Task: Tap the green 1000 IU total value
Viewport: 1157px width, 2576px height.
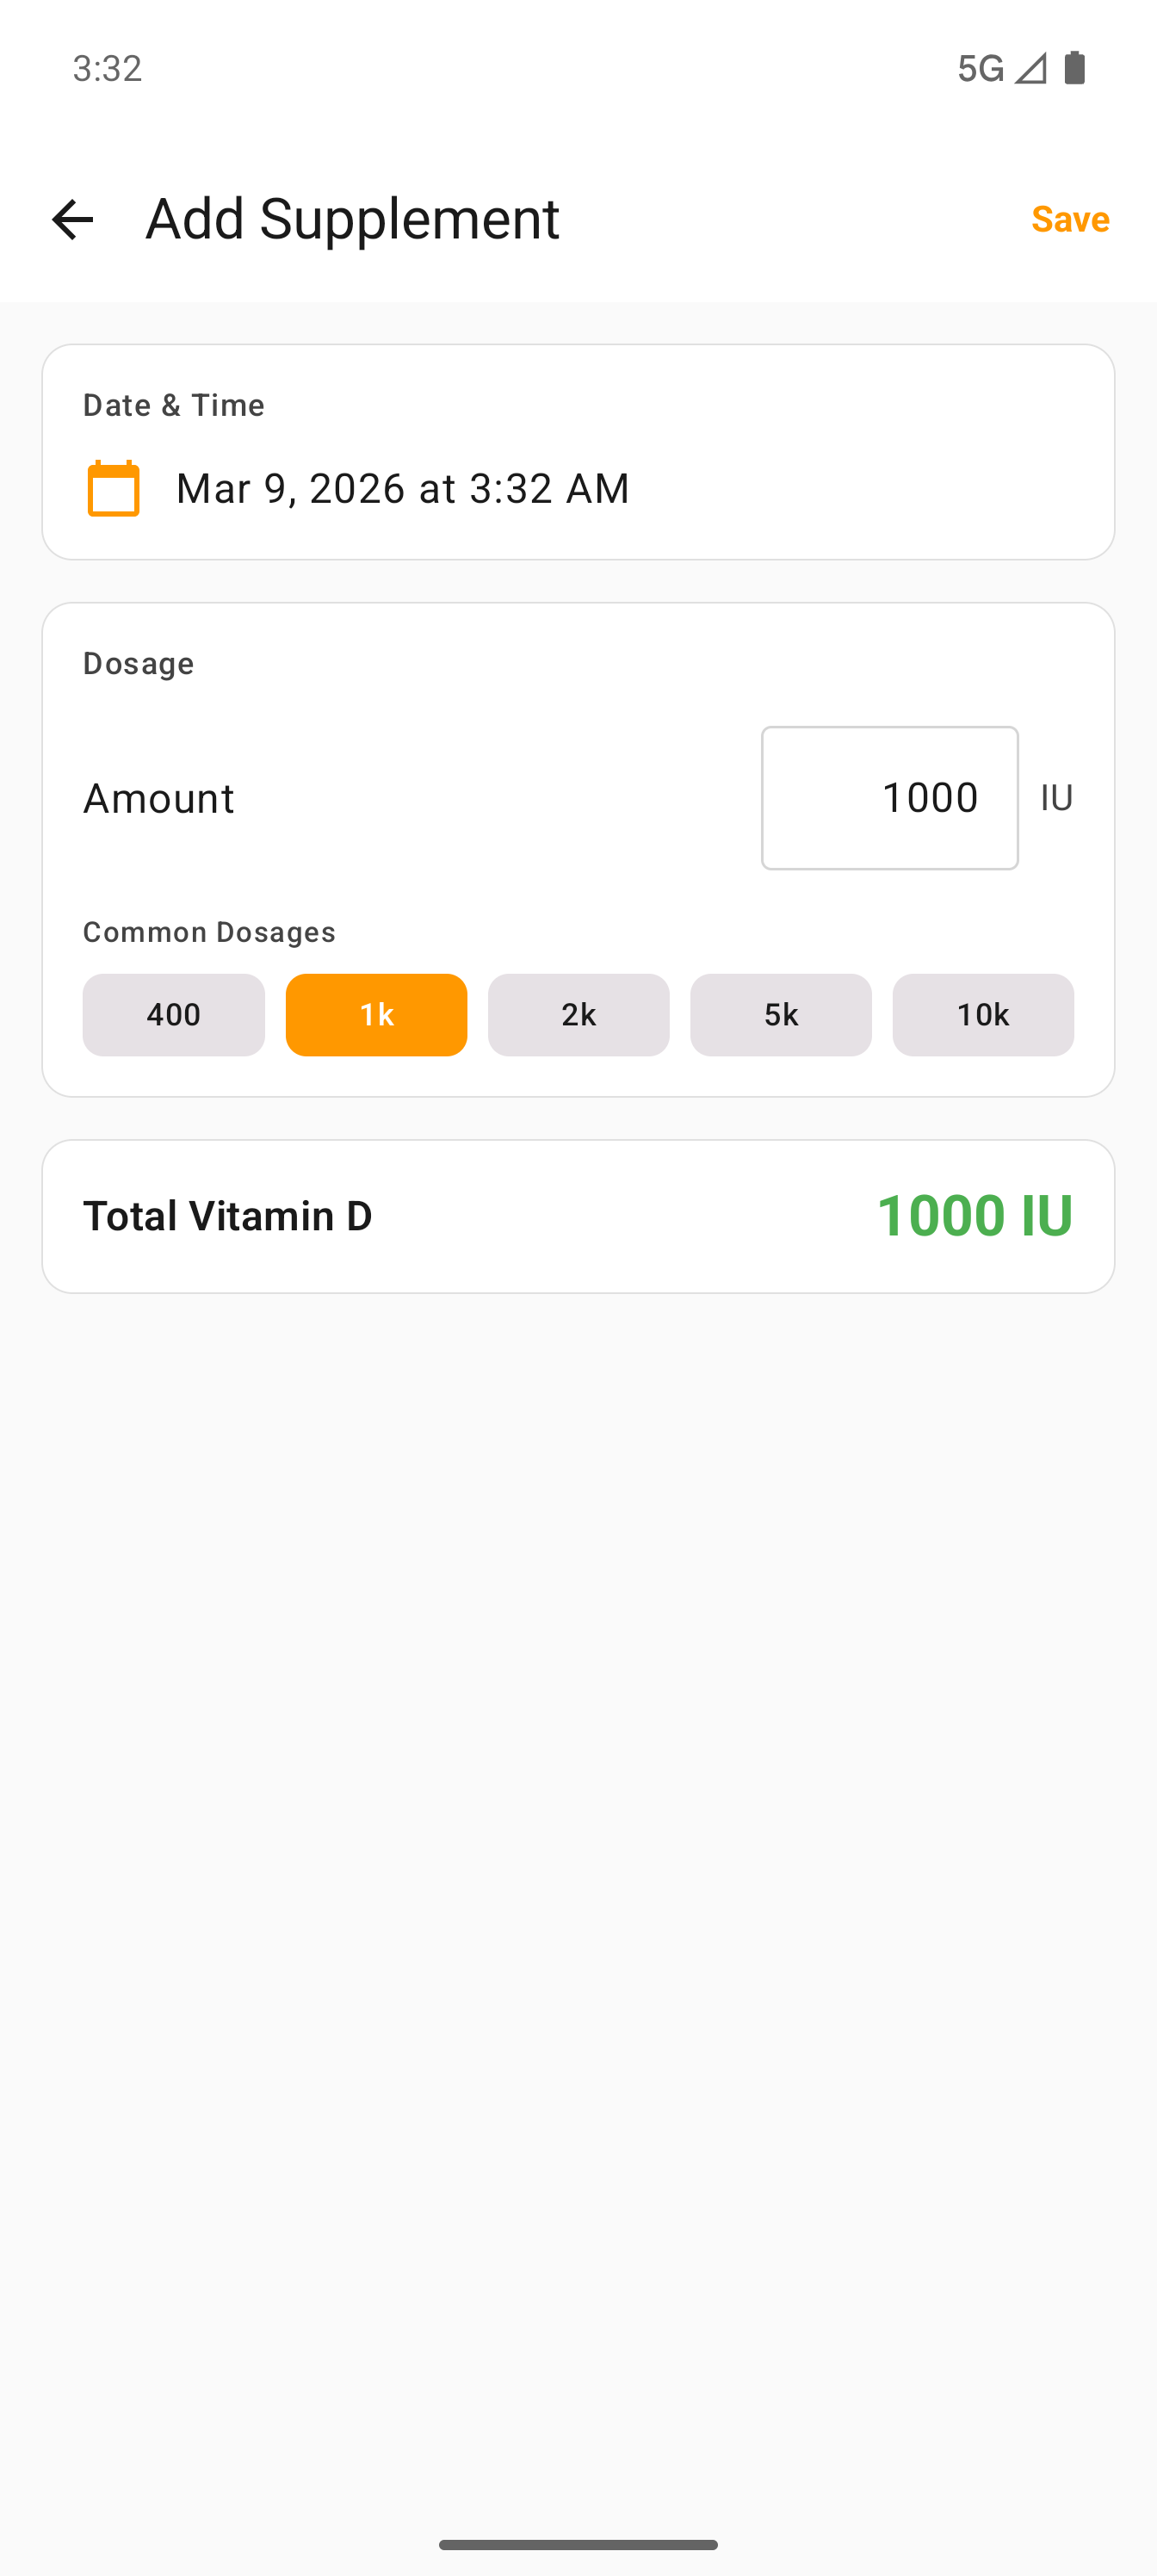Action: pos(974,1216)
